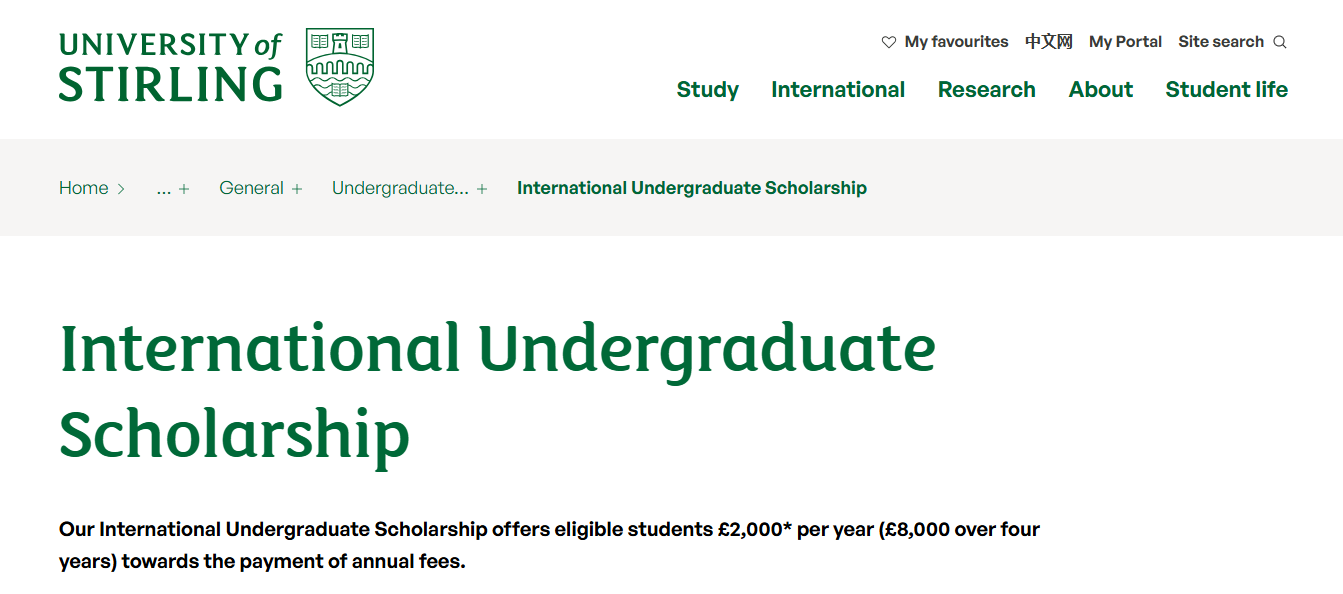This screenshot has height=594, width=1343.
Task: Expand the collapsed breadcrumb ellipsis
Action: click(x=171, y=188)
